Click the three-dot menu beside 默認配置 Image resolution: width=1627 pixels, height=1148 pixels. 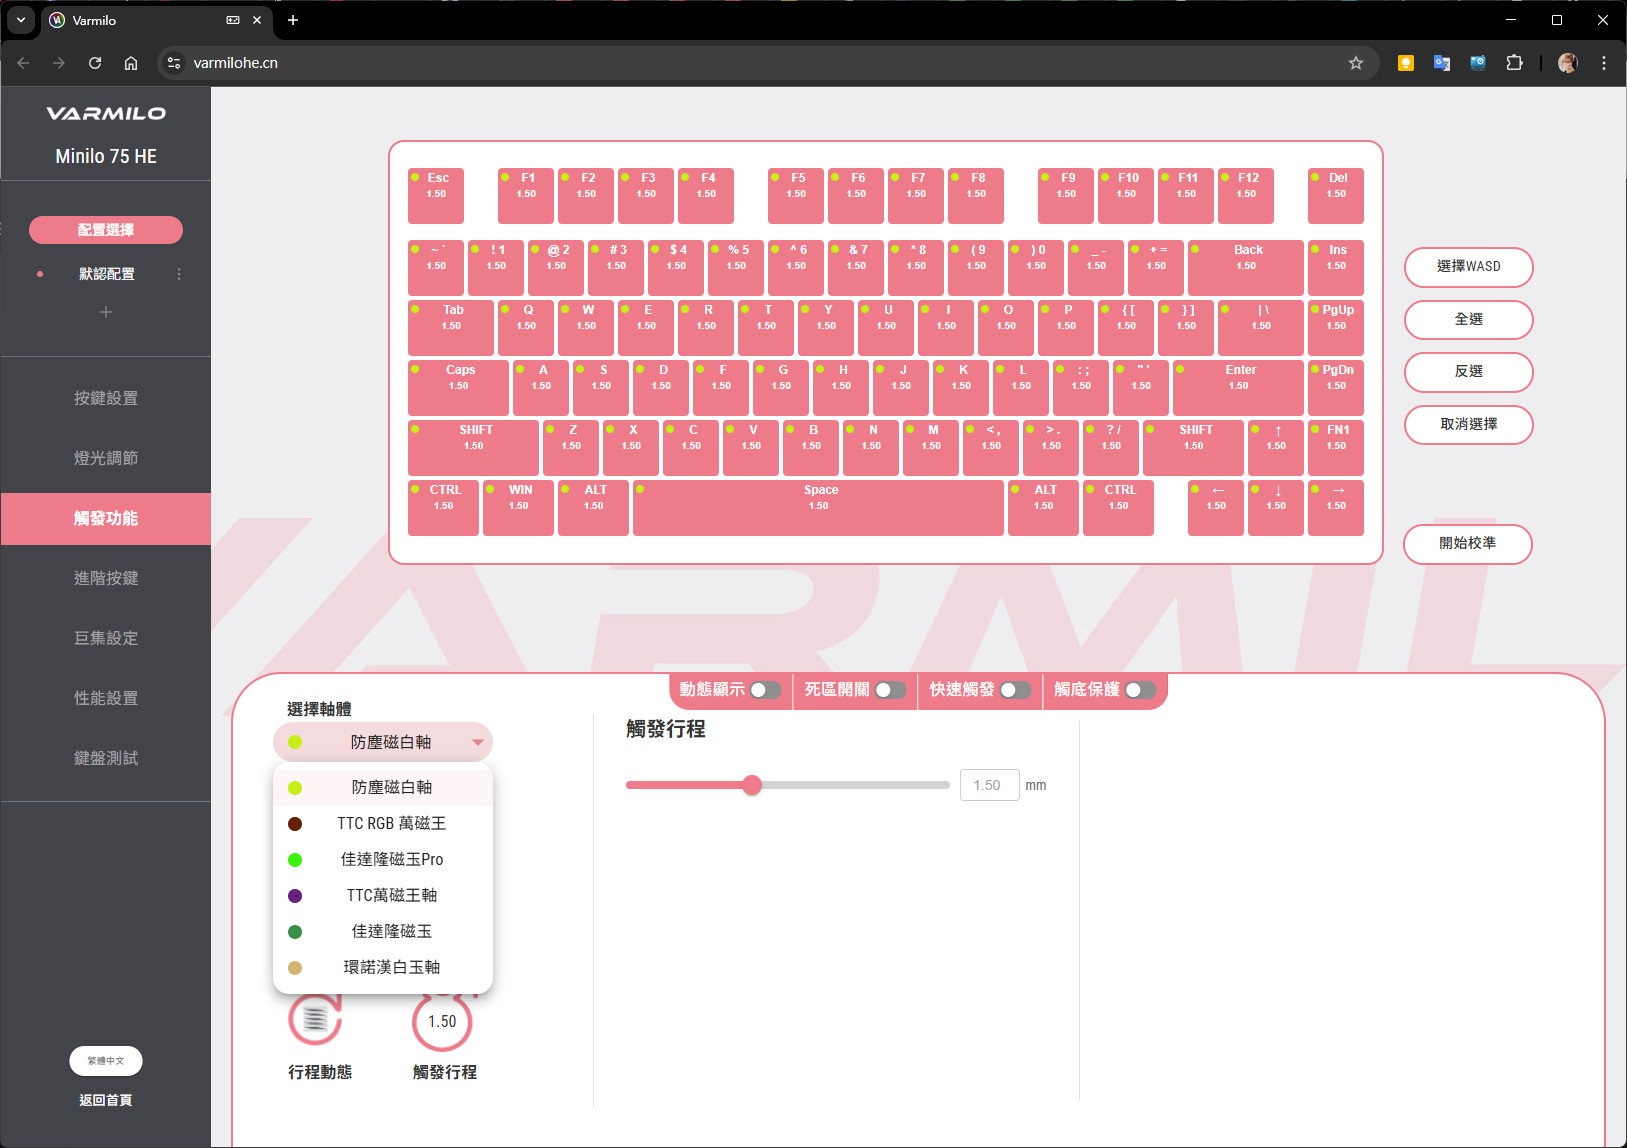(179, 274)
